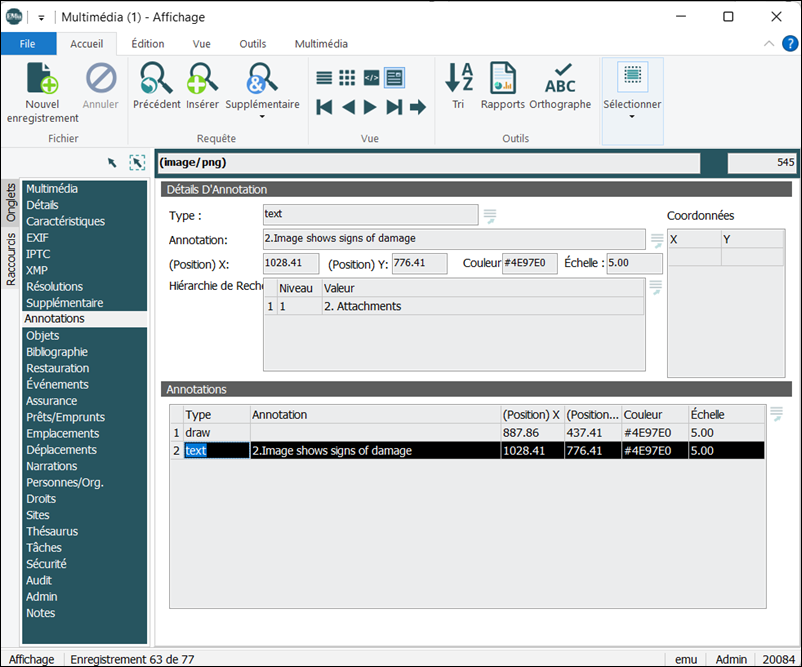Run the Précédent search
Image resolution: width=802 pixels, height=667 pixels.
tap(156, 79)
